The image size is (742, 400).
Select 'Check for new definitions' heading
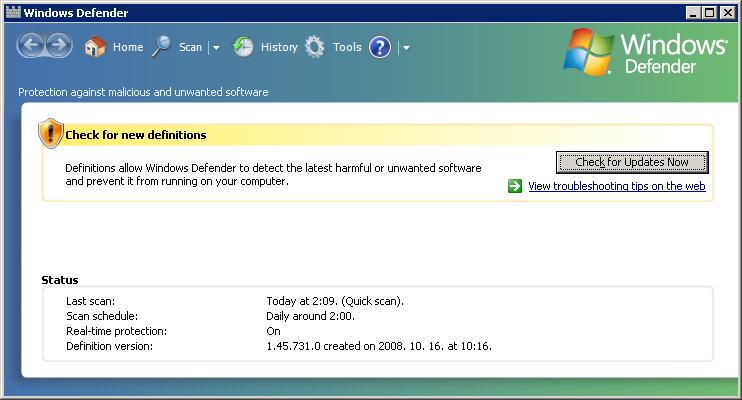tap(136, 135)
